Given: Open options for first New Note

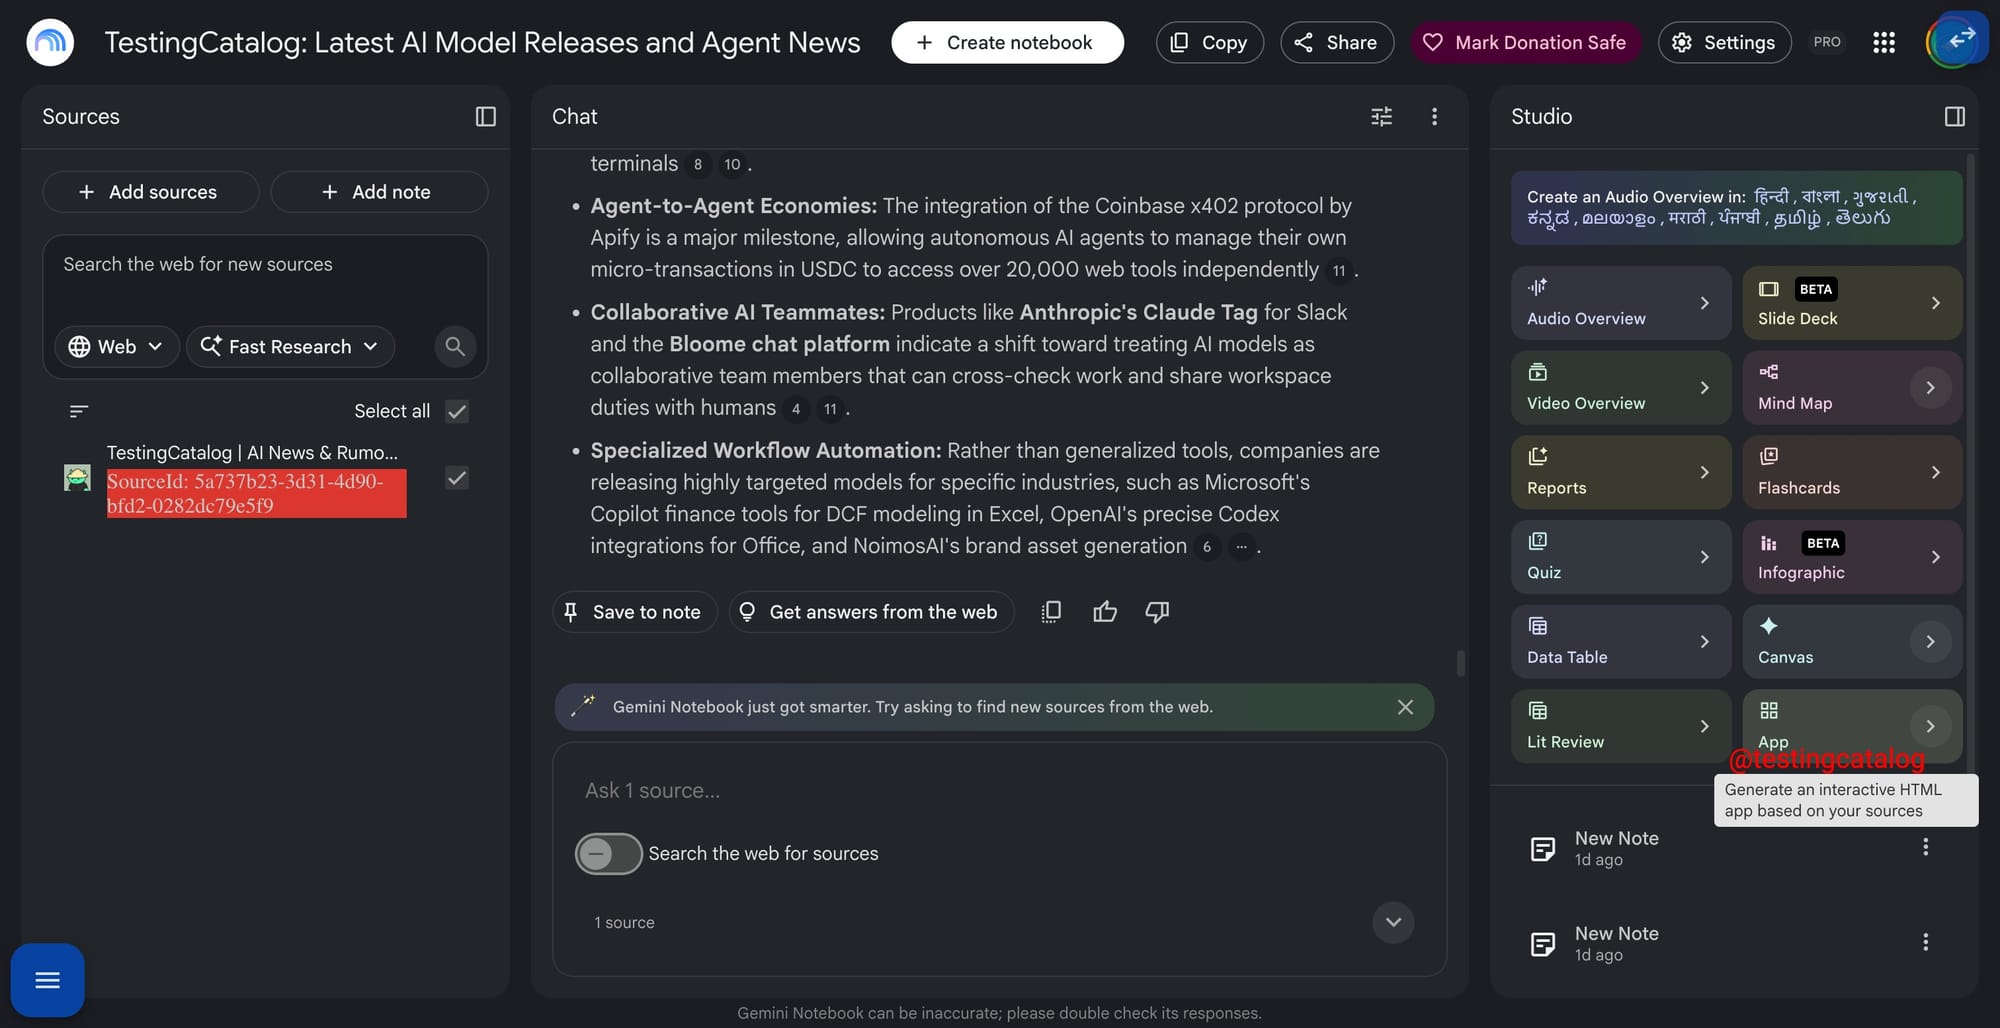Looking at the screenshot, I should [1925, 847].
